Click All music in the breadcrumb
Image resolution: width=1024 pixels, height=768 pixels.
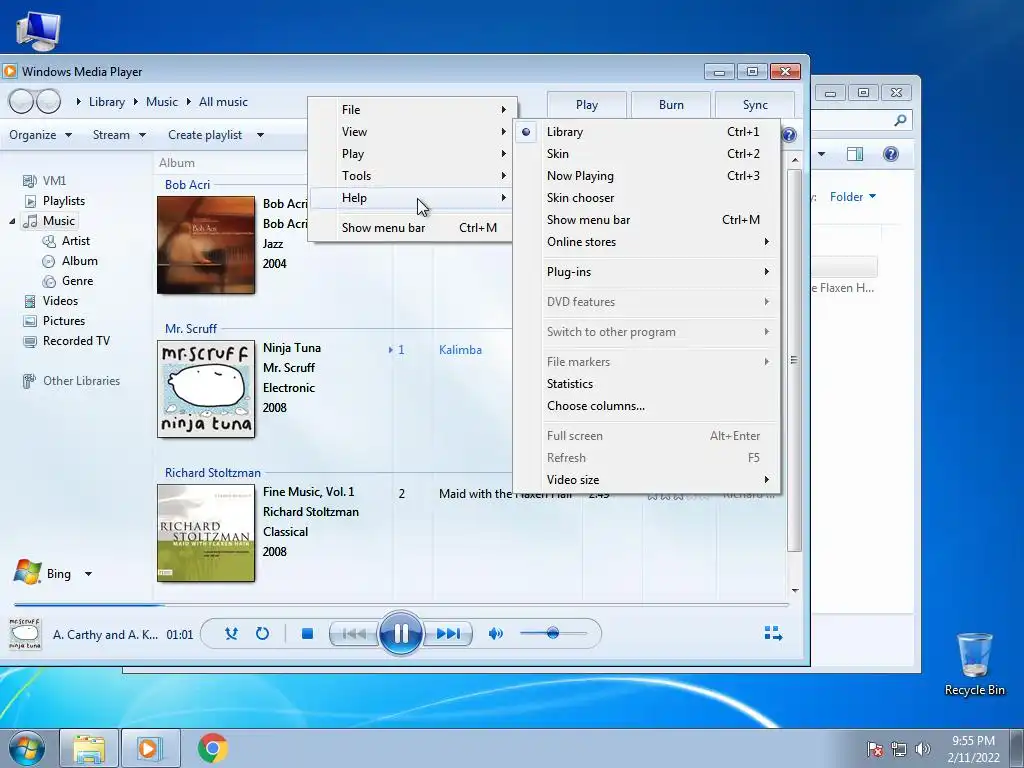(x=223, y=102)
